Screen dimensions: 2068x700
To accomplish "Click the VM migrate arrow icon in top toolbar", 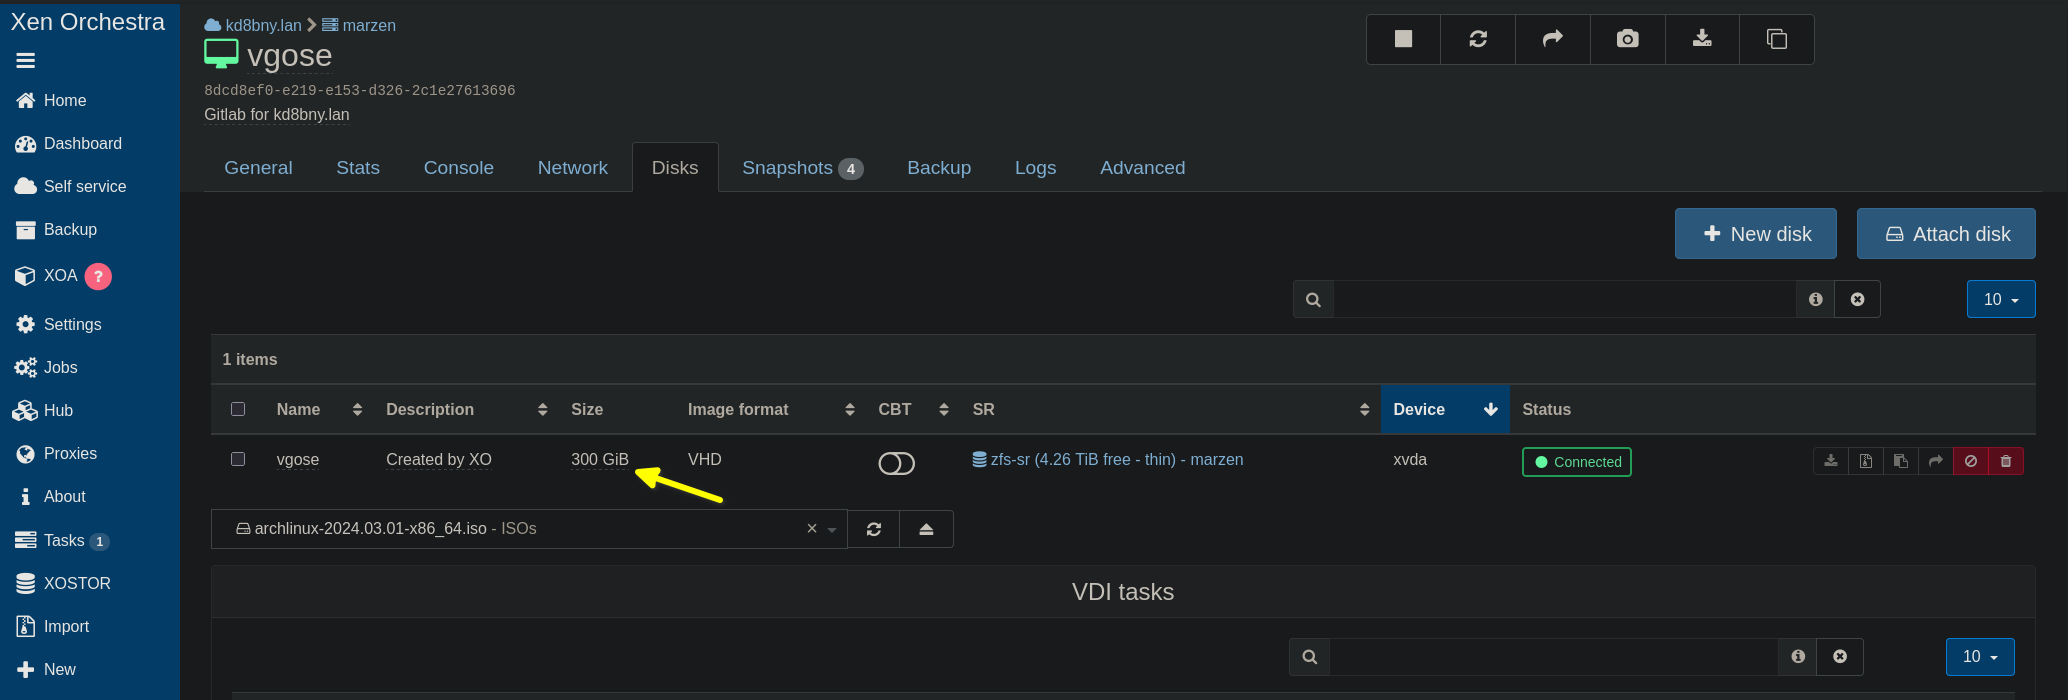I will (1552, 39).
